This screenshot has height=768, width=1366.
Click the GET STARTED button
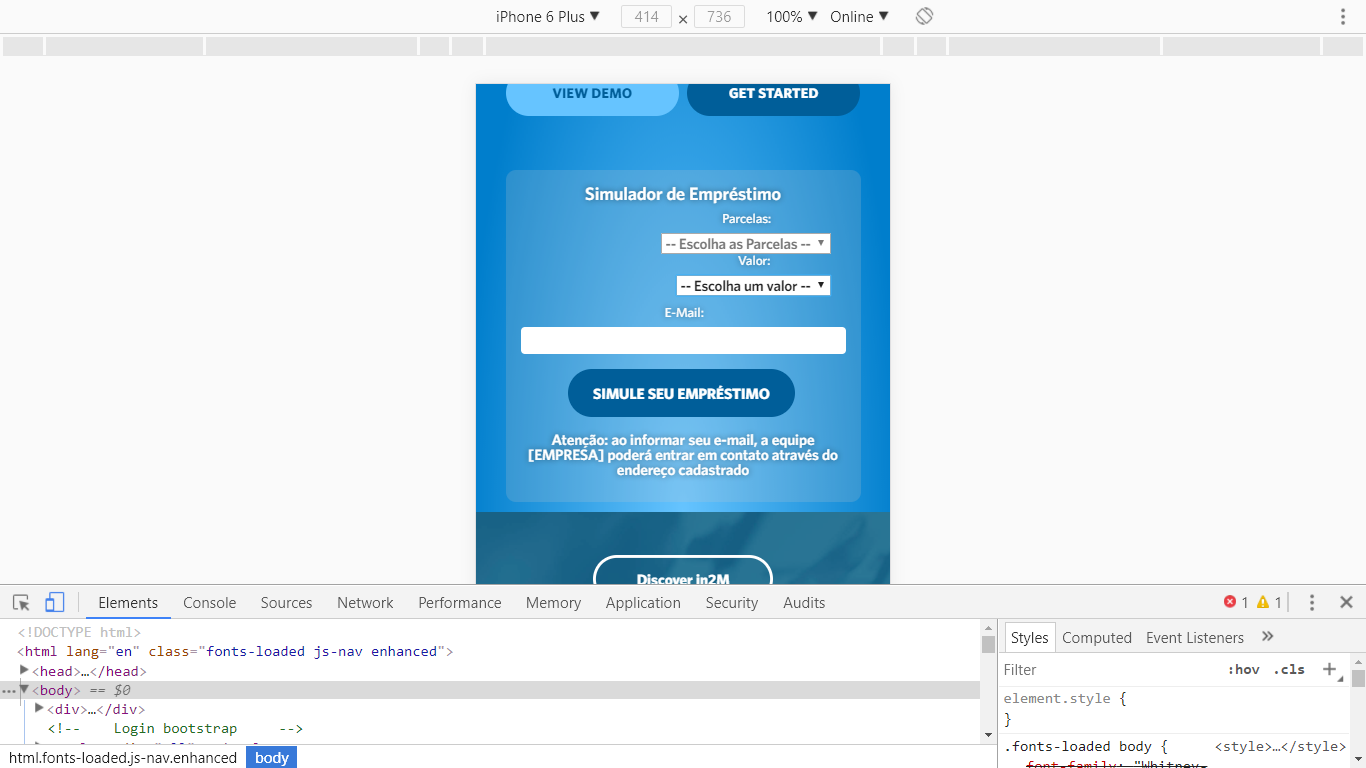(773, 97)
